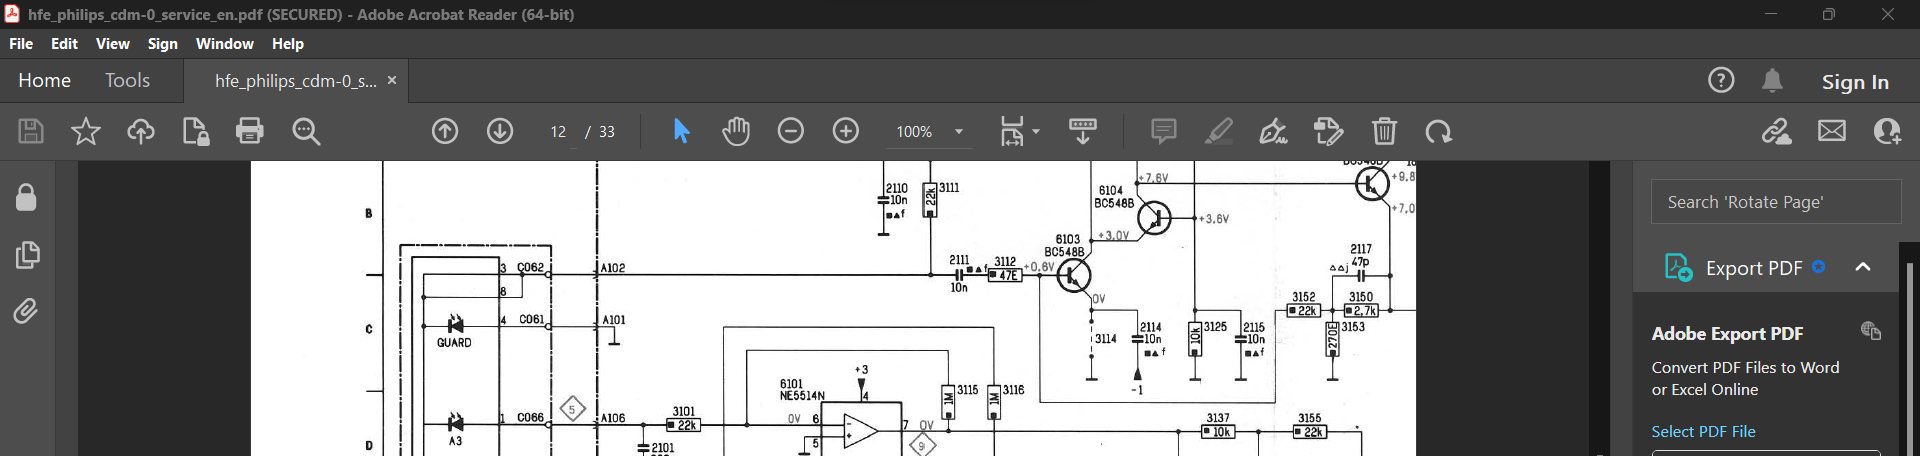Image resolution: width=1920 pixels, height=456 pixels.
Task: Click copy icon in Adobe Export PDF
Action: click(1871, 331)
